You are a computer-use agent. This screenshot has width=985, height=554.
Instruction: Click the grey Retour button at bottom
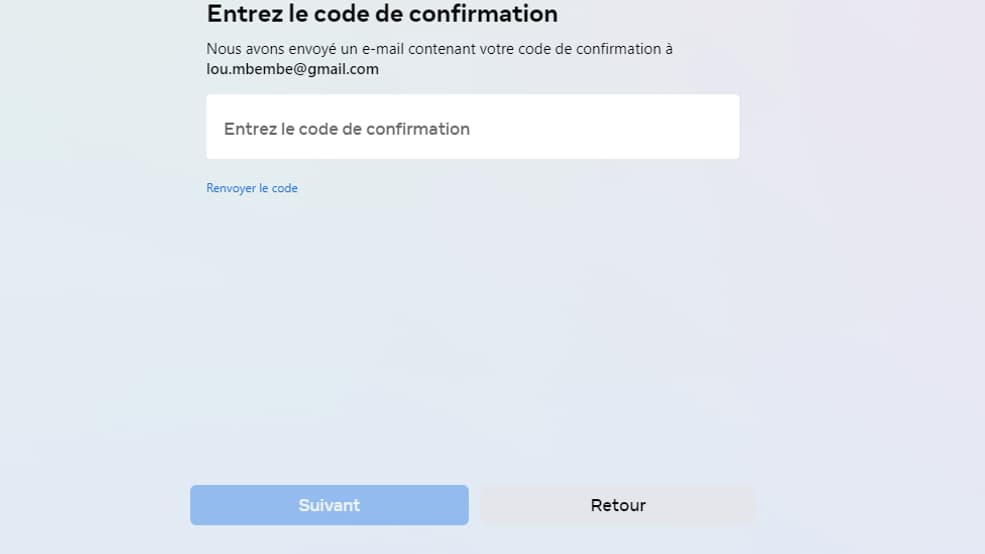tap(617, 505)
